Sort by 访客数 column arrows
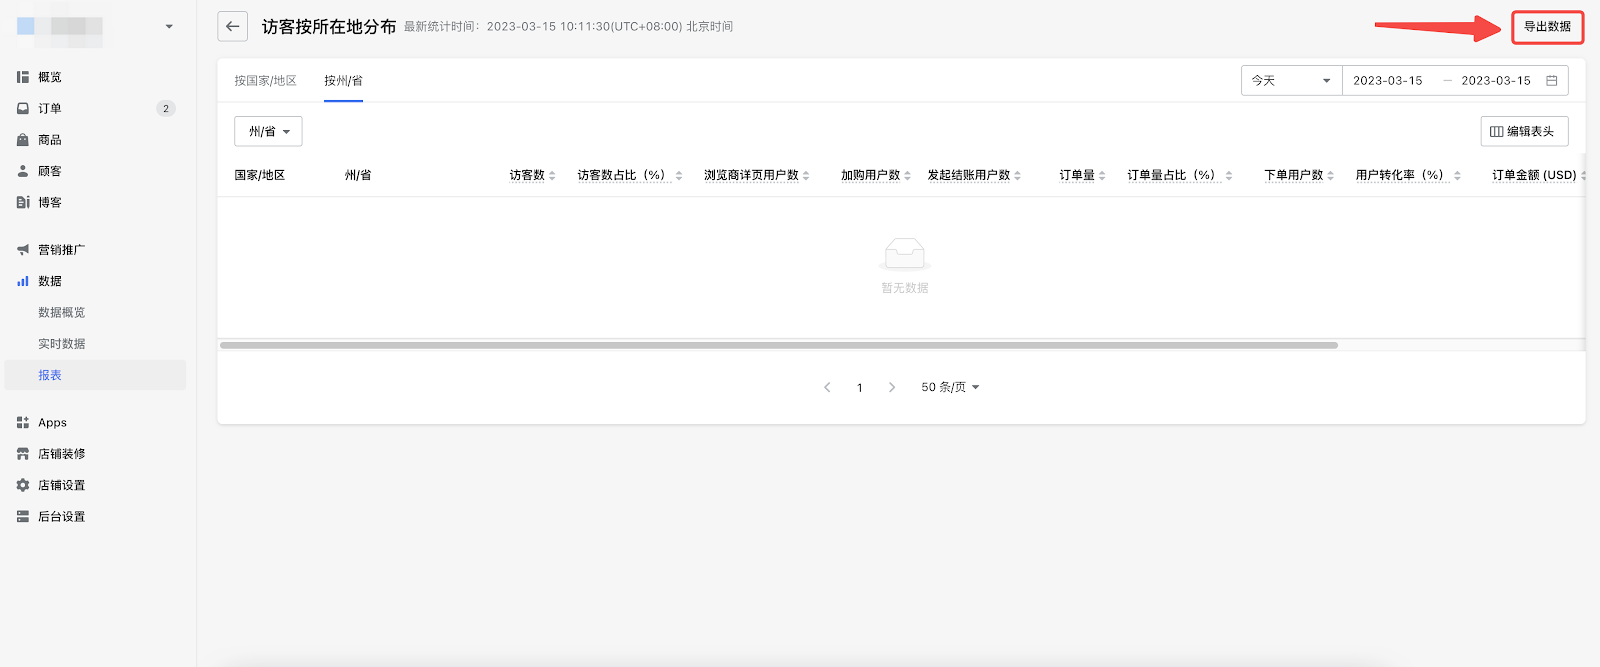 (x=552, y=176)
